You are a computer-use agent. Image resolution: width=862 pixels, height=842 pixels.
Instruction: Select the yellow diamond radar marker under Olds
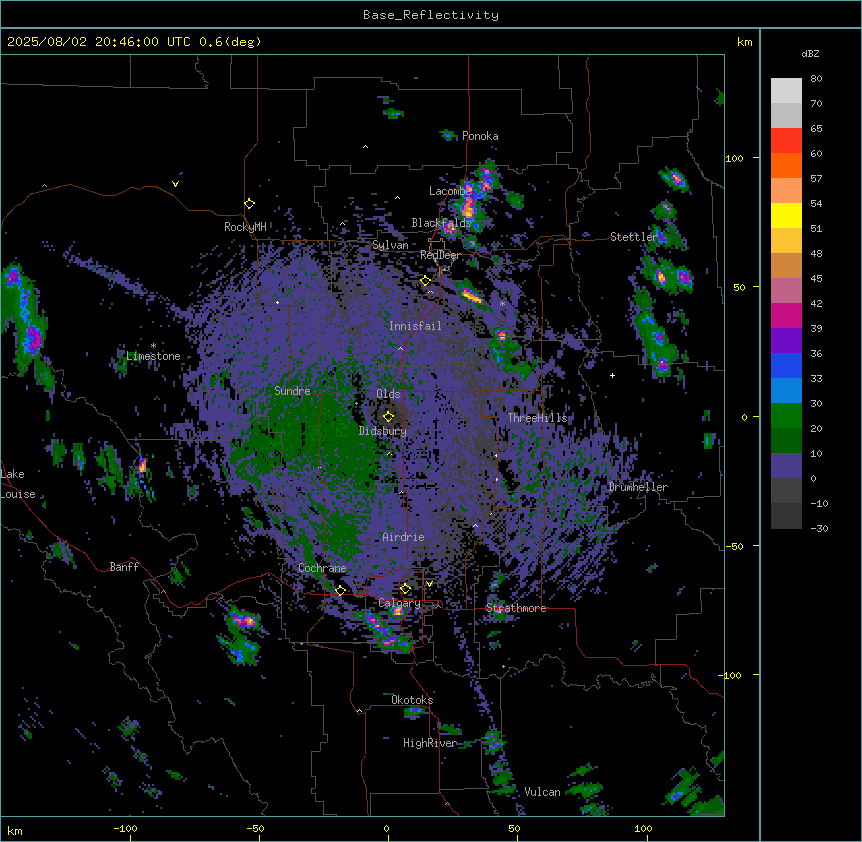tap(389, 416)
